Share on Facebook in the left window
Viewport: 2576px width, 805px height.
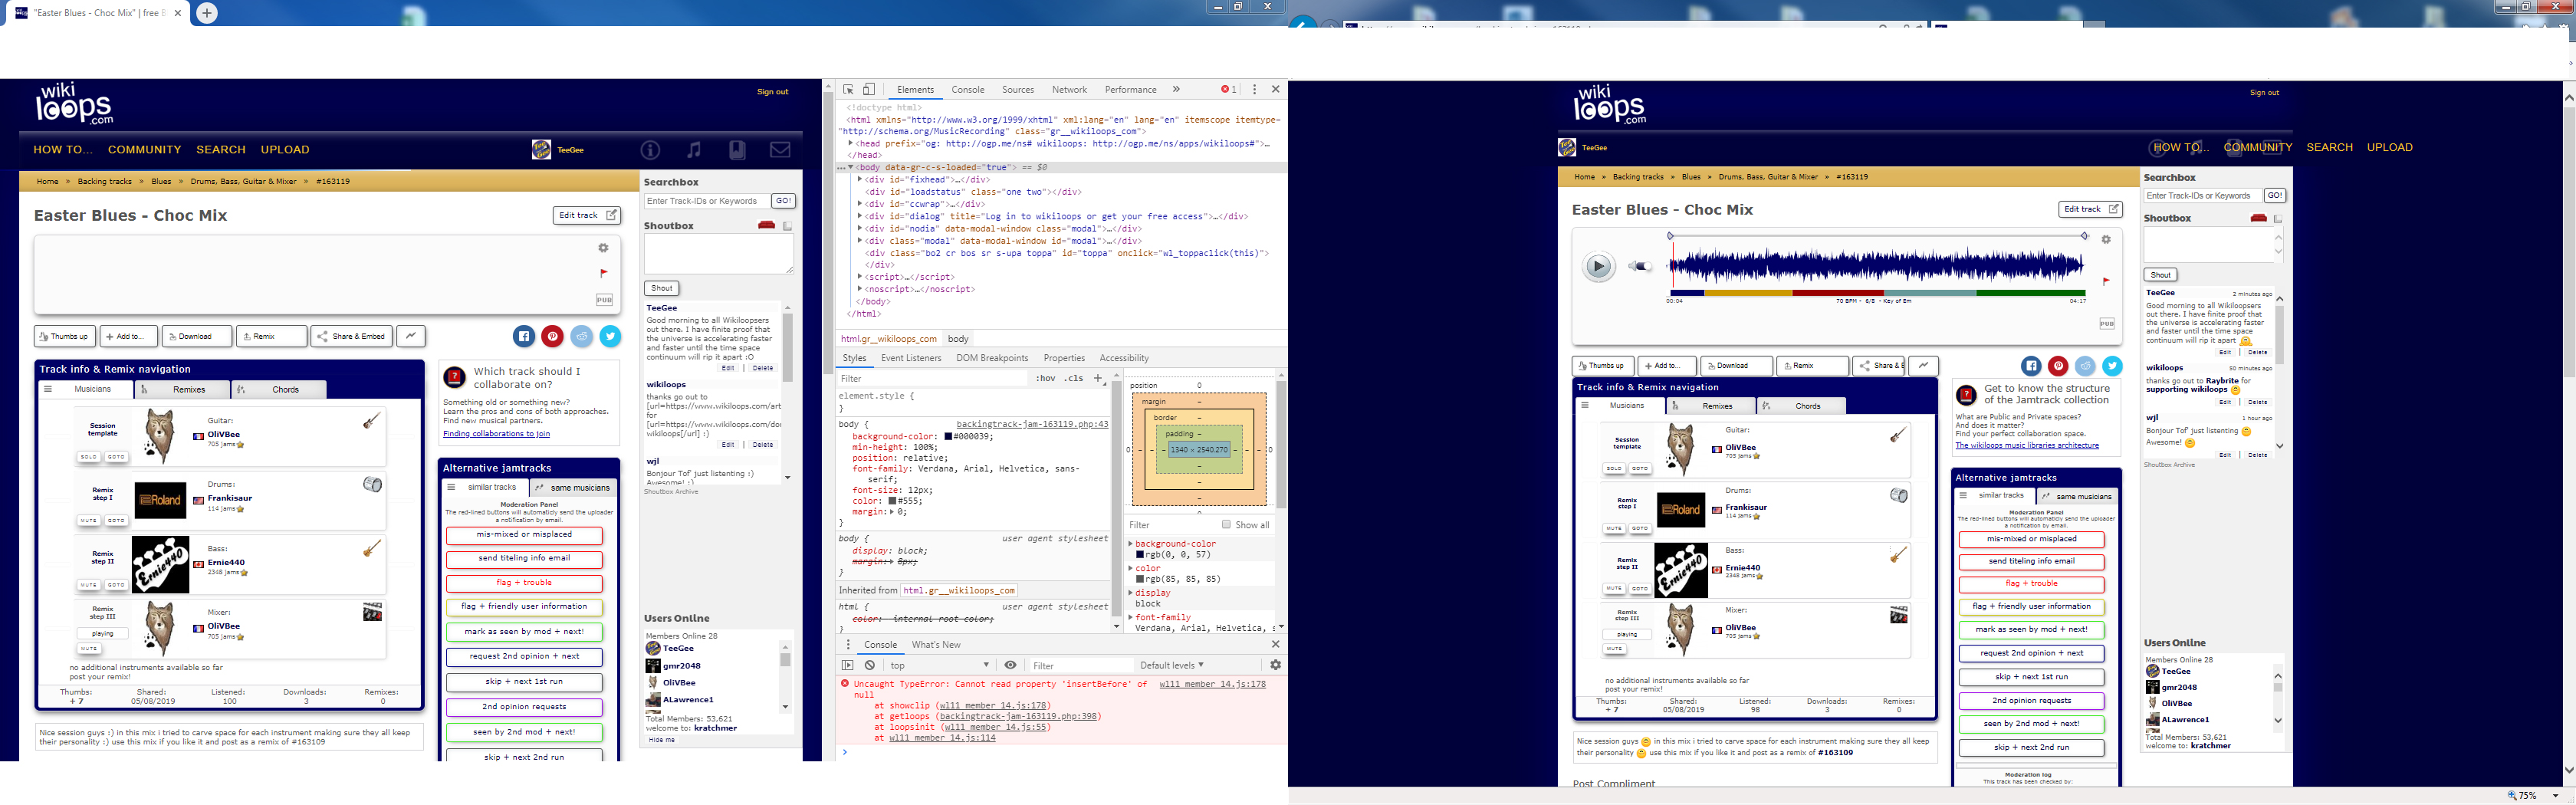coord(524,336)
